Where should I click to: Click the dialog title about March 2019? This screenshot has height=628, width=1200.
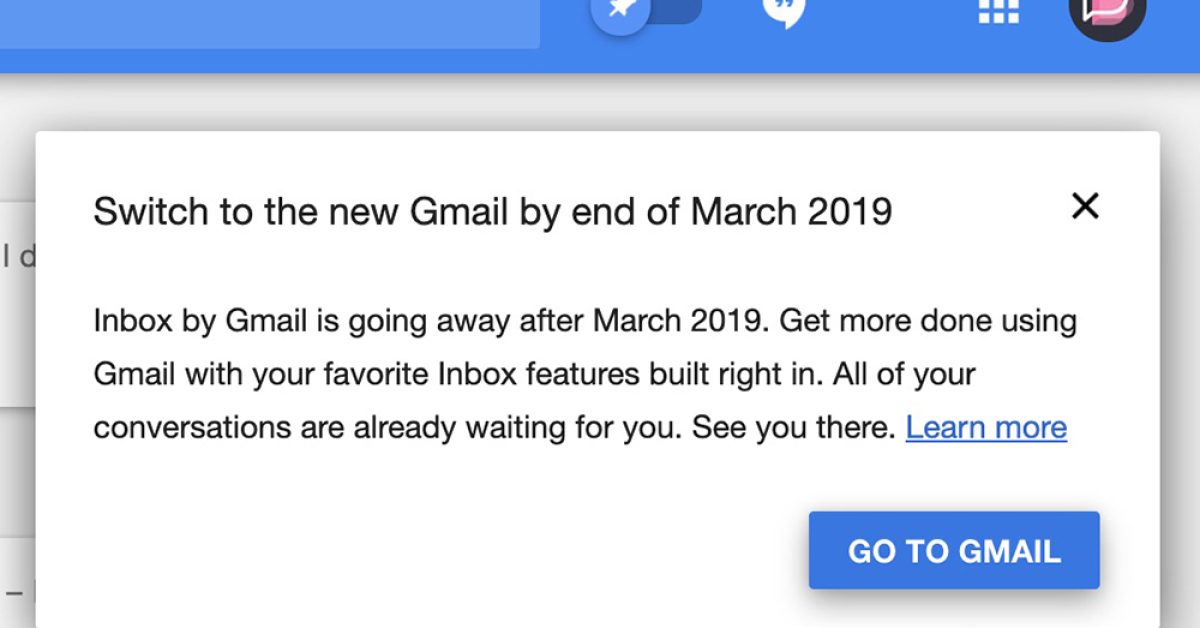[492, 212]
